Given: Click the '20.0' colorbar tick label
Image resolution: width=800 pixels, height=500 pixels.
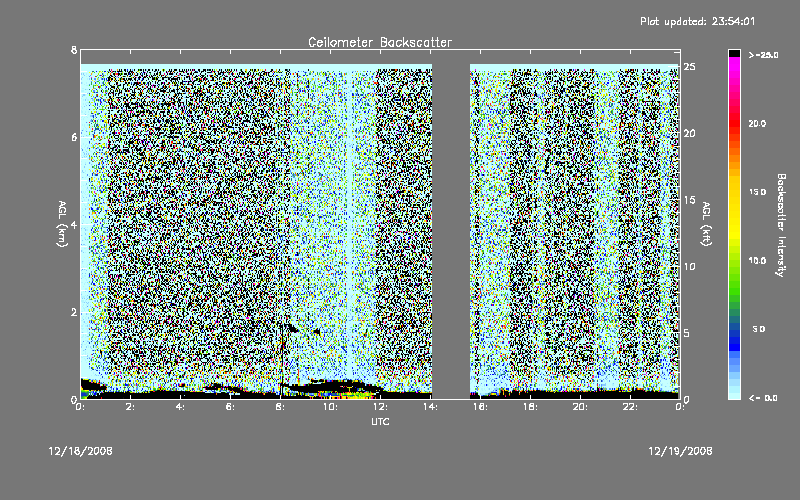Looking at the screenshot, I should [757, 123].
